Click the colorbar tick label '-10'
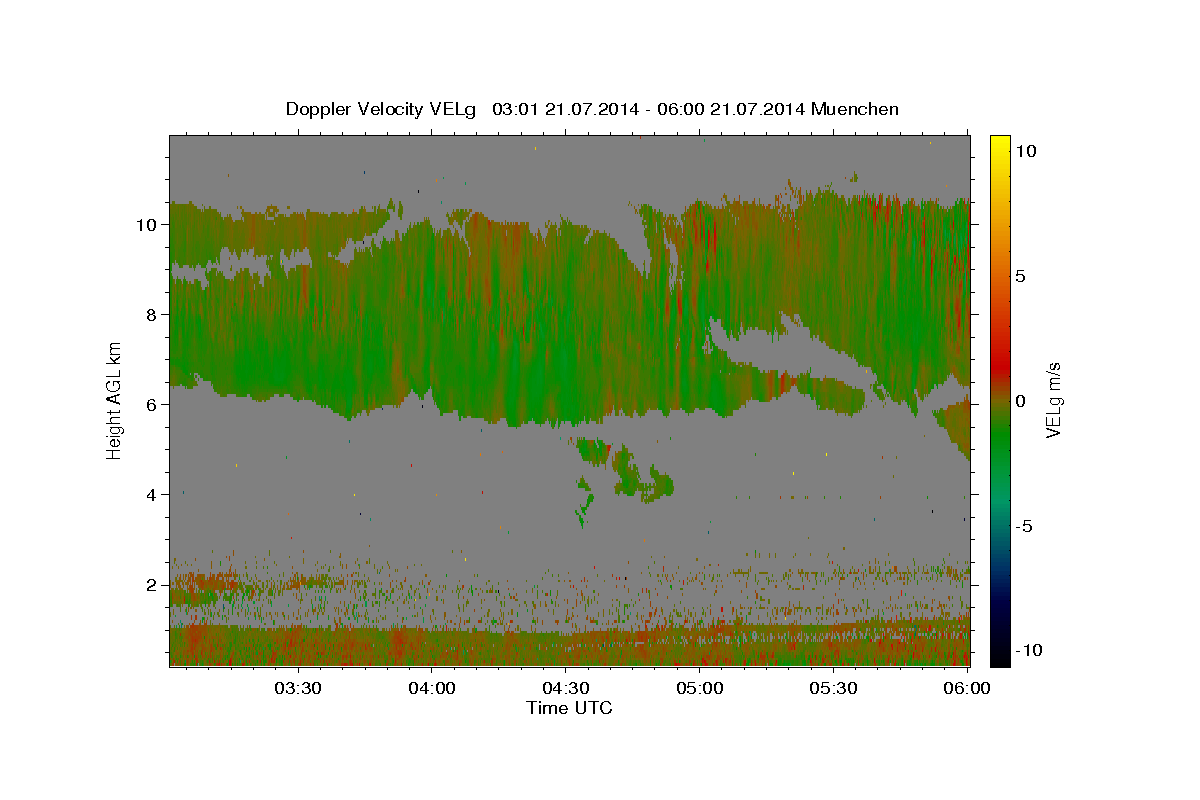Screen dimensions: 1200x800 pyautogui.click(x=1027, y=650)
